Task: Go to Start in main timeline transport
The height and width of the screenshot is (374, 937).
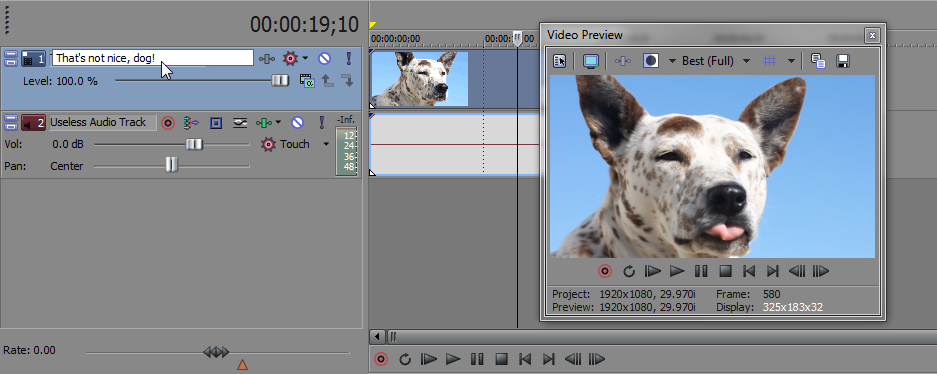Action: (525, 359)
